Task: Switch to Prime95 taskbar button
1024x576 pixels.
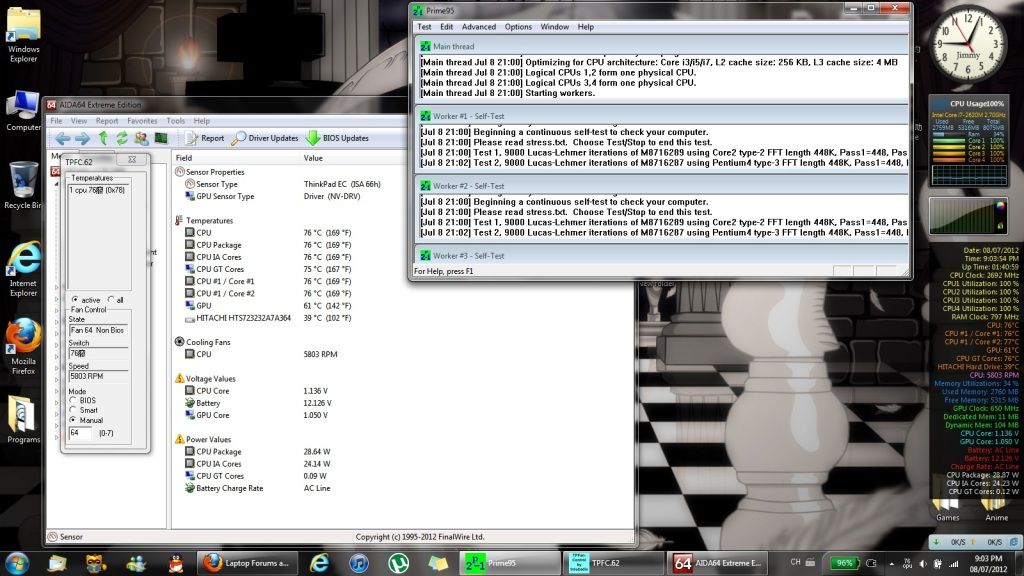Action: click(x=510, y=563)
